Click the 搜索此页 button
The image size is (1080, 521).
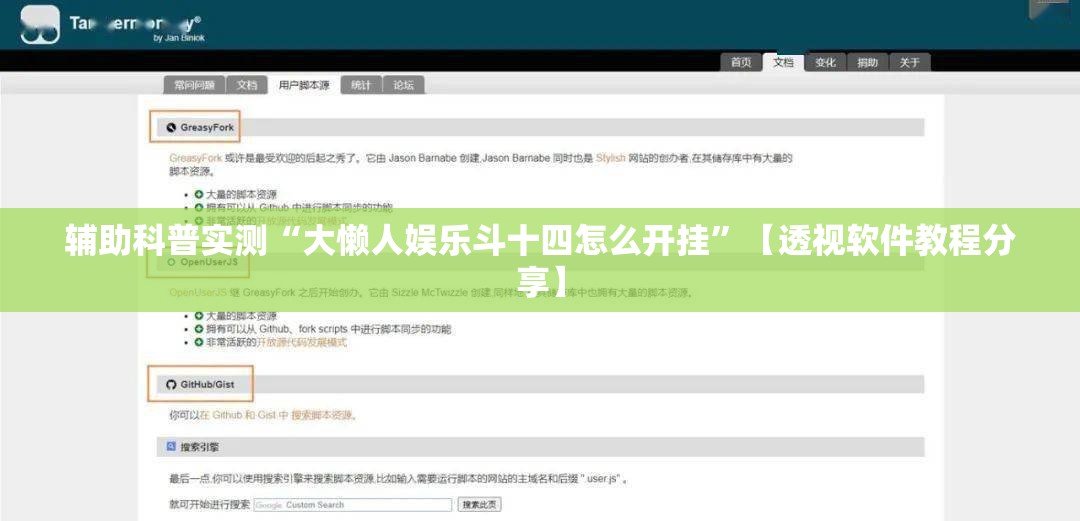tap(479, 504)
